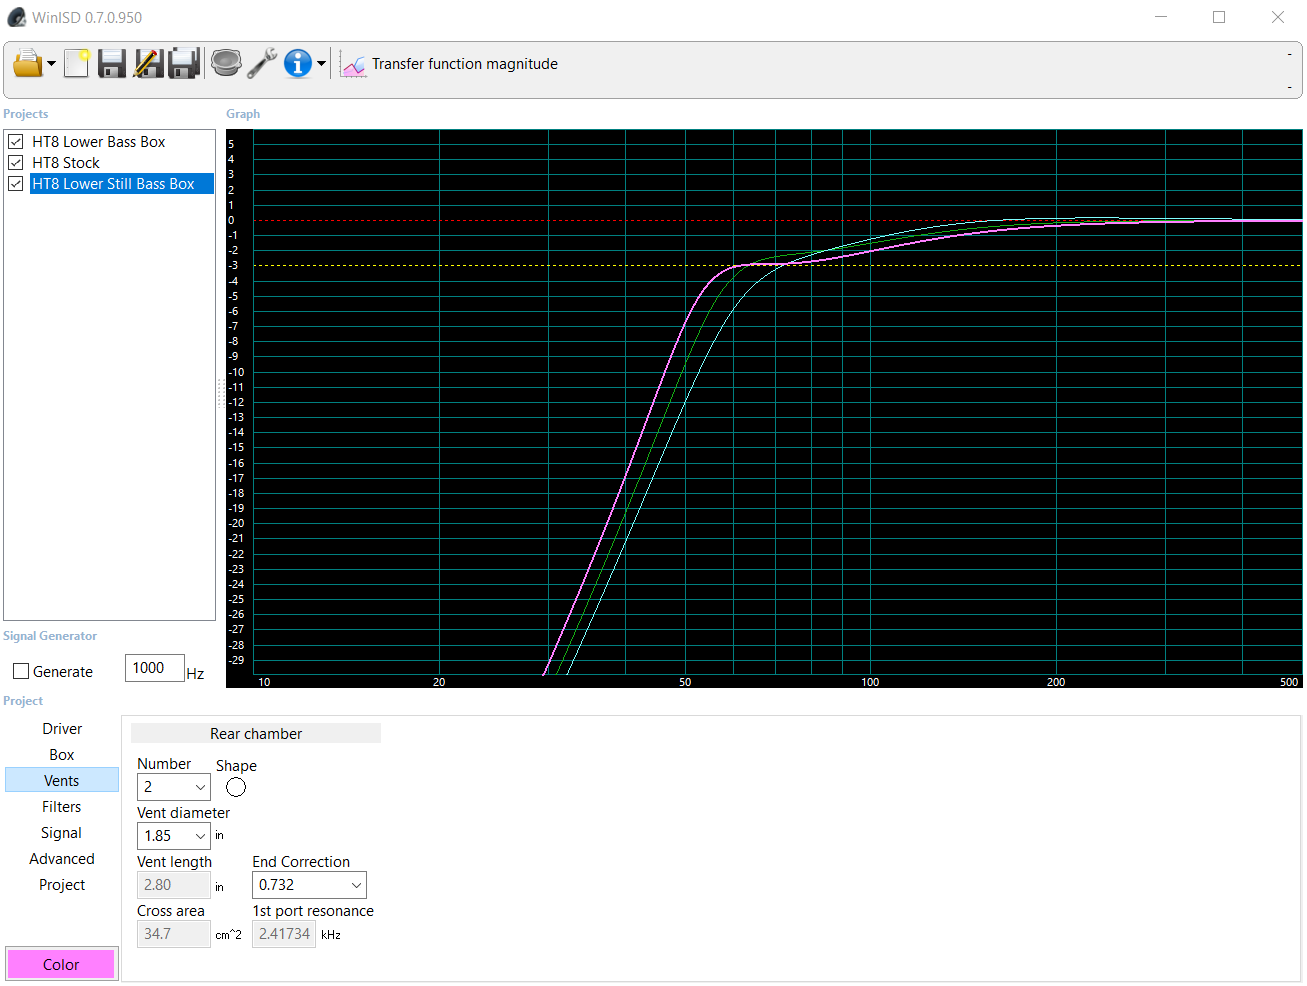Click the Hz unit label in Signal Generator

196,674
